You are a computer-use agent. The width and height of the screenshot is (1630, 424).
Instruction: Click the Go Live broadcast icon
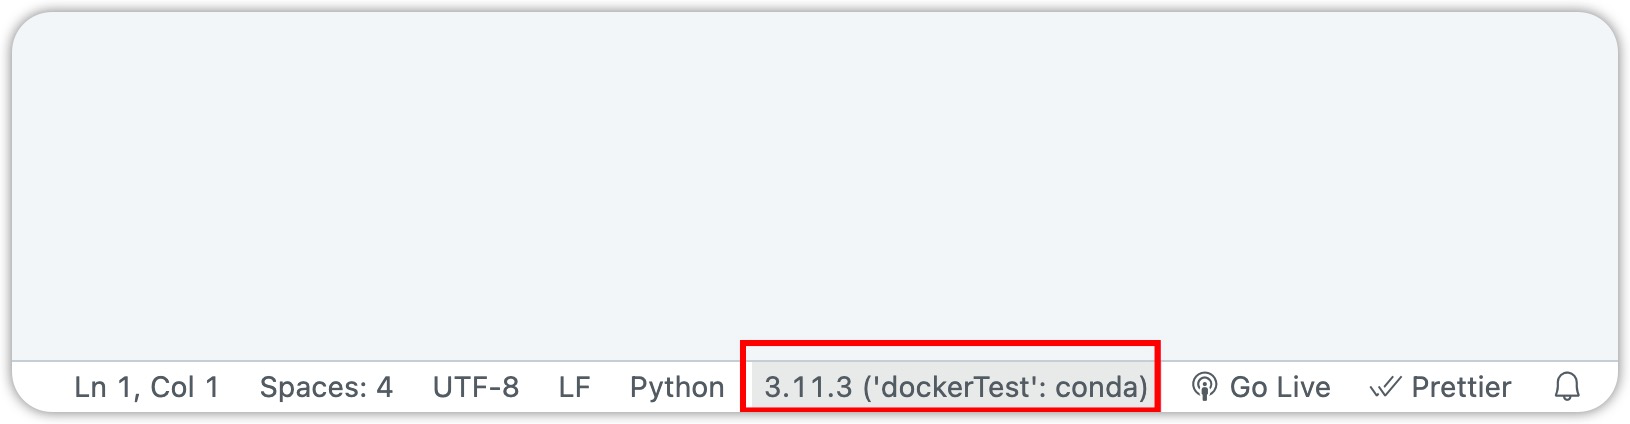(x=1204, y=387)
